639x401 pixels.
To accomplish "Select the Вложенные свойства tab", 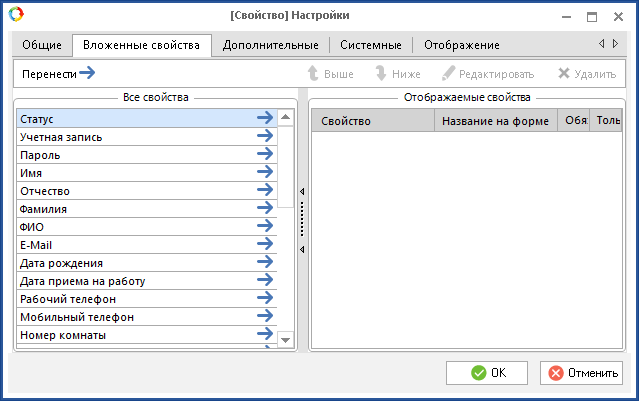I will coord(141,45).
